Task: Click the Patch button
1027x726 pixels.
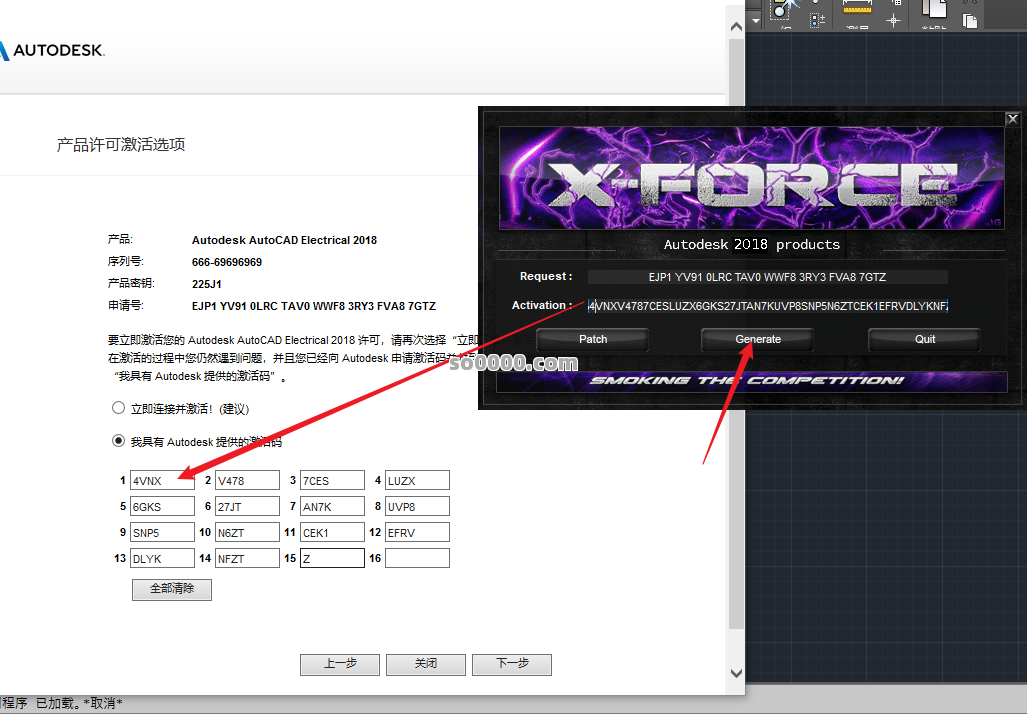Action: [x=593, y=339]
